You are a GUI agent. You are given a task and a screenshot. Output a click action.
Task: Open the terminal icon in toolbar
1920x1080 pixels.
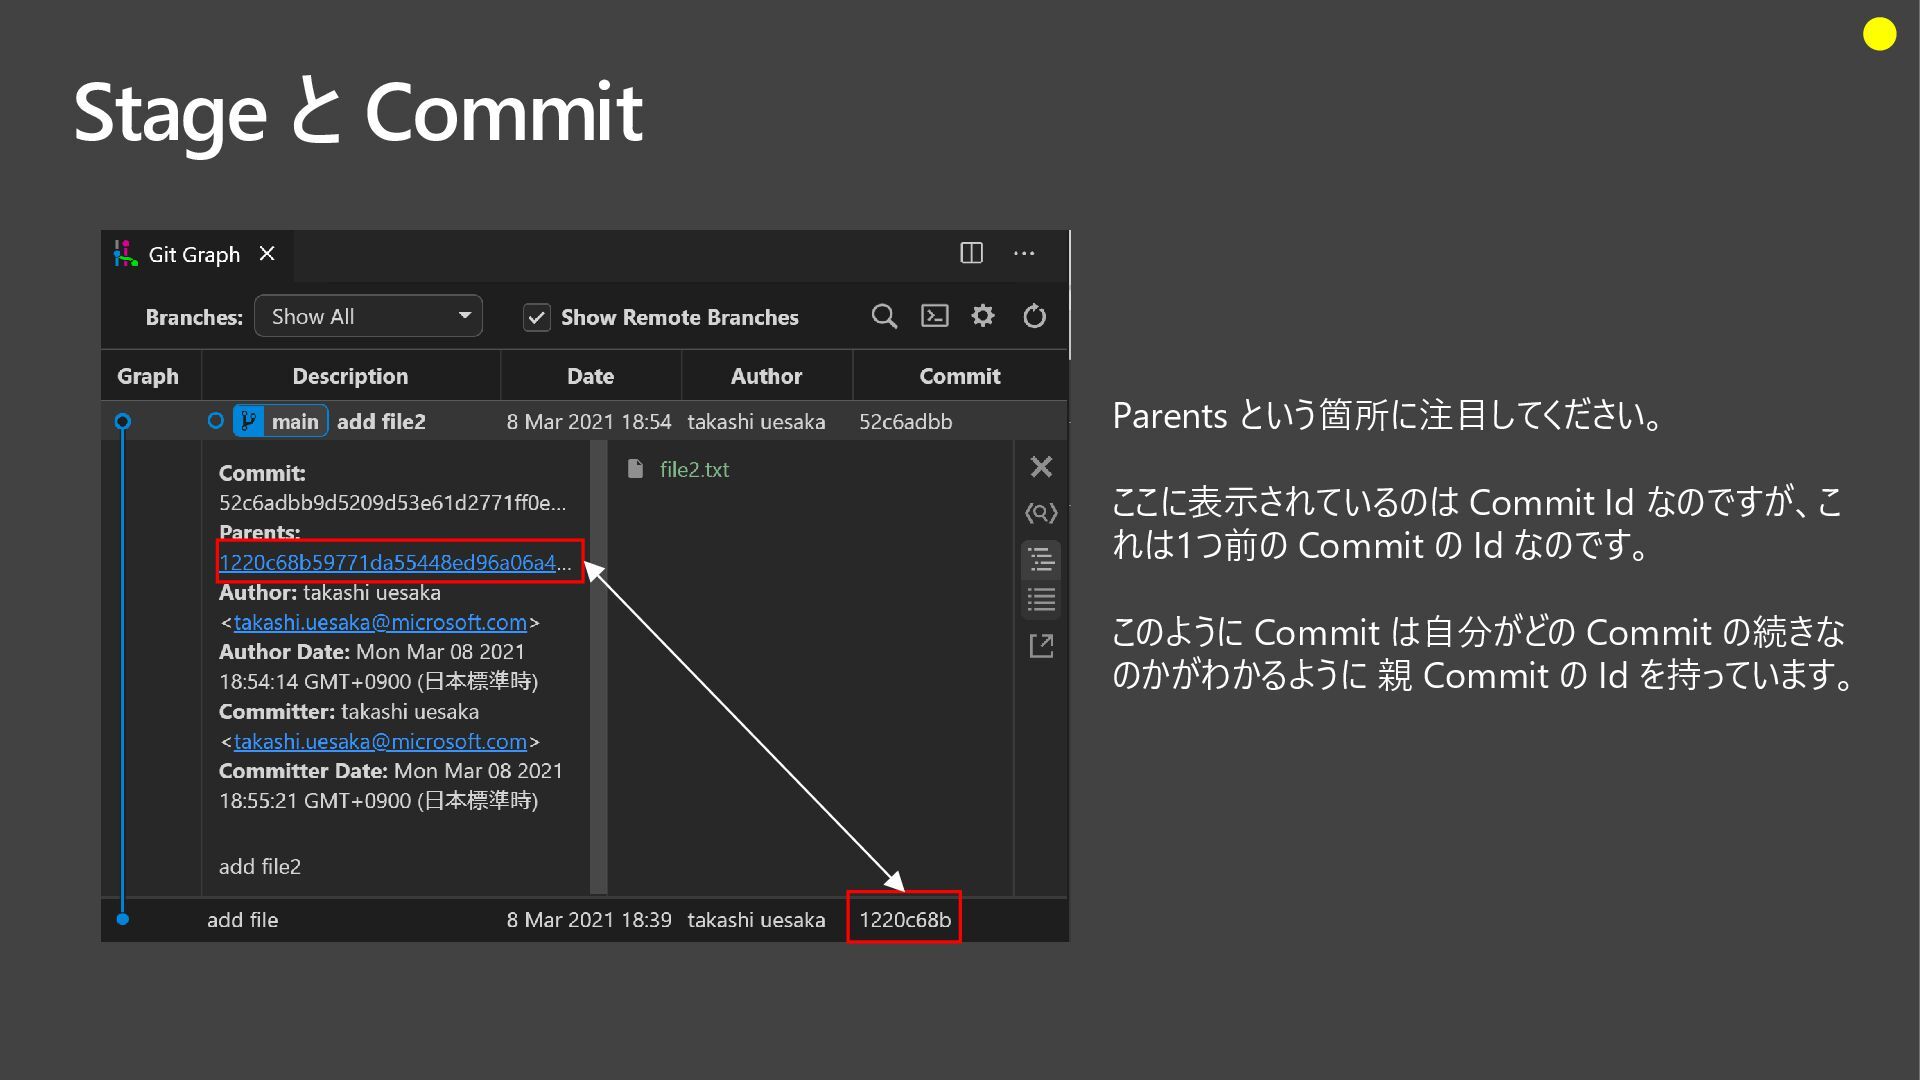click(934, 317)
